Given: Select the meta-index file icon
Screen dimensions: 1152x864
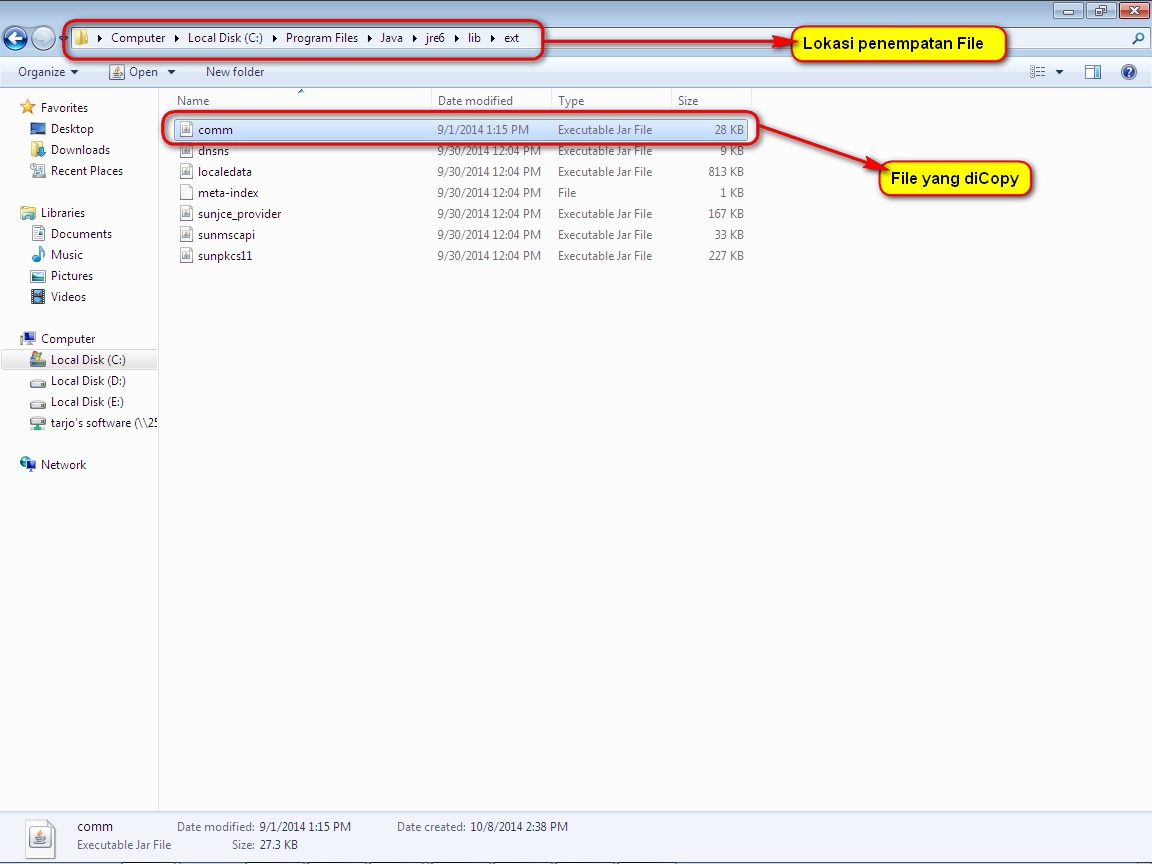Looking at the screenshot, I should click(187, 193).
